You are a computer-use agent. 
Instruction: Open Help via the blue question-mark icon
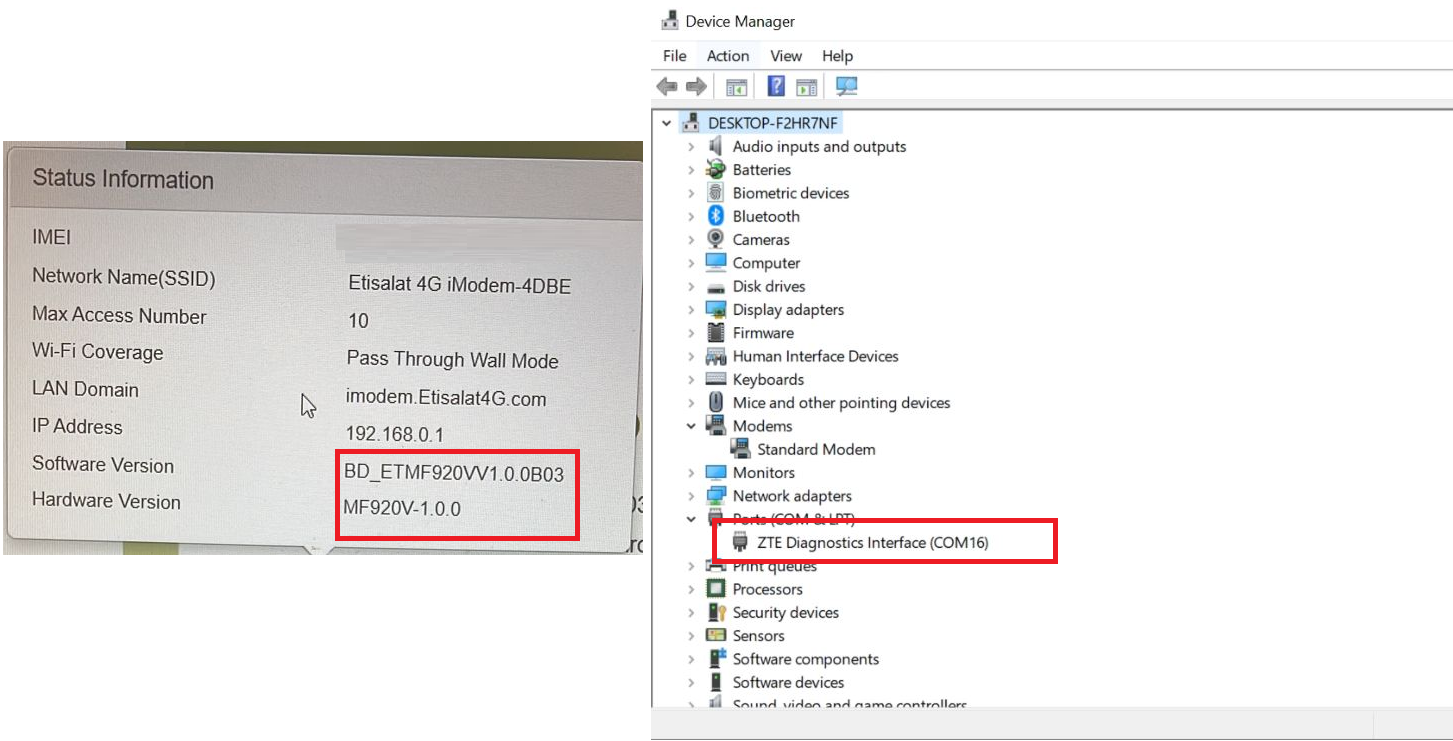(776, 87)
